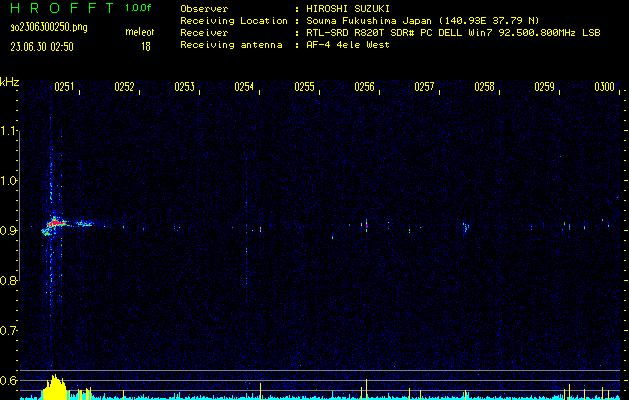Click the 0256 time marker
Screen dimensions: 629x400
[x=364, y=87]
